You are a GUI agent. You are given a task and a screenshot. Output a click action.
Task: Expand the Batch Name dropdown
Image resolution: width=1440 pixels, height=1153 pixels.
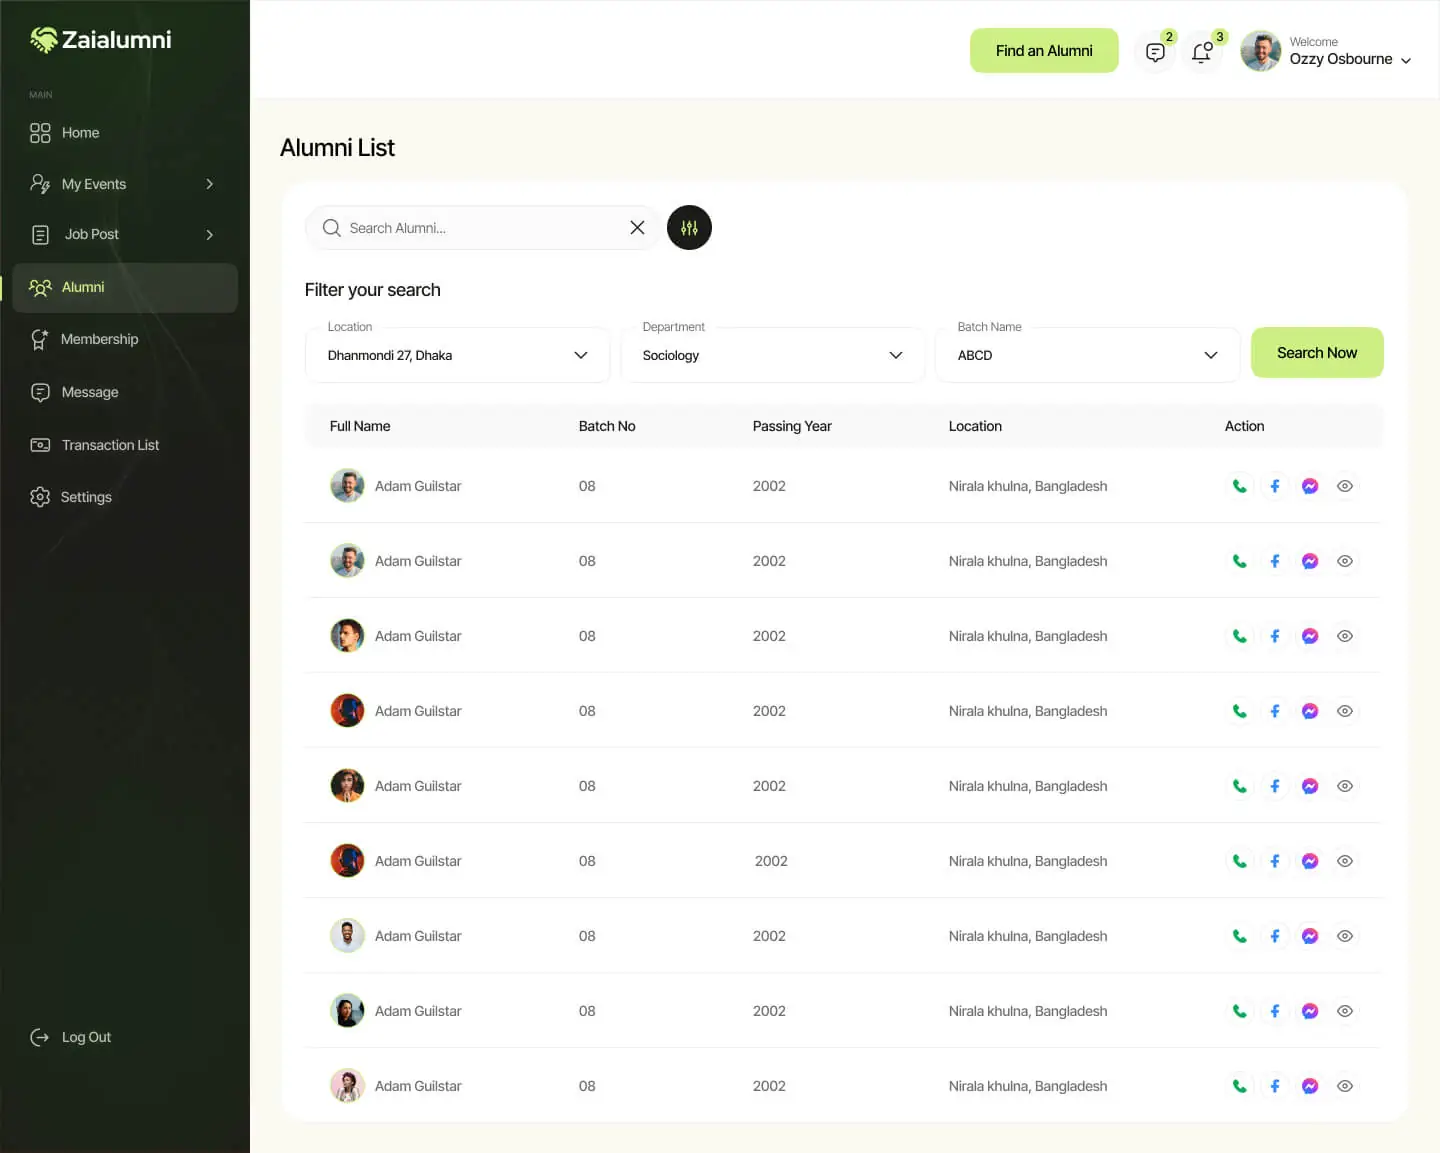pyautogui.click(x=1087, y=355)
